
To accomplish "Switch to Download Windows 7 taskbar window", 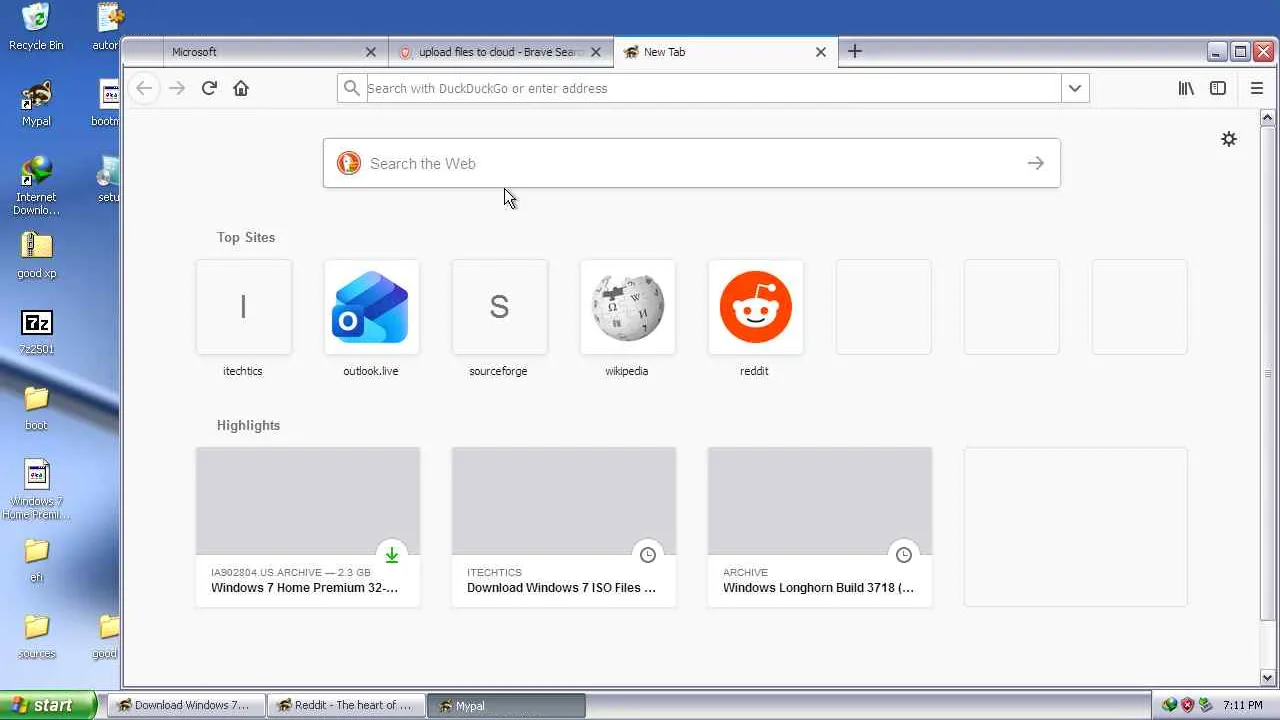I will 185,705.
